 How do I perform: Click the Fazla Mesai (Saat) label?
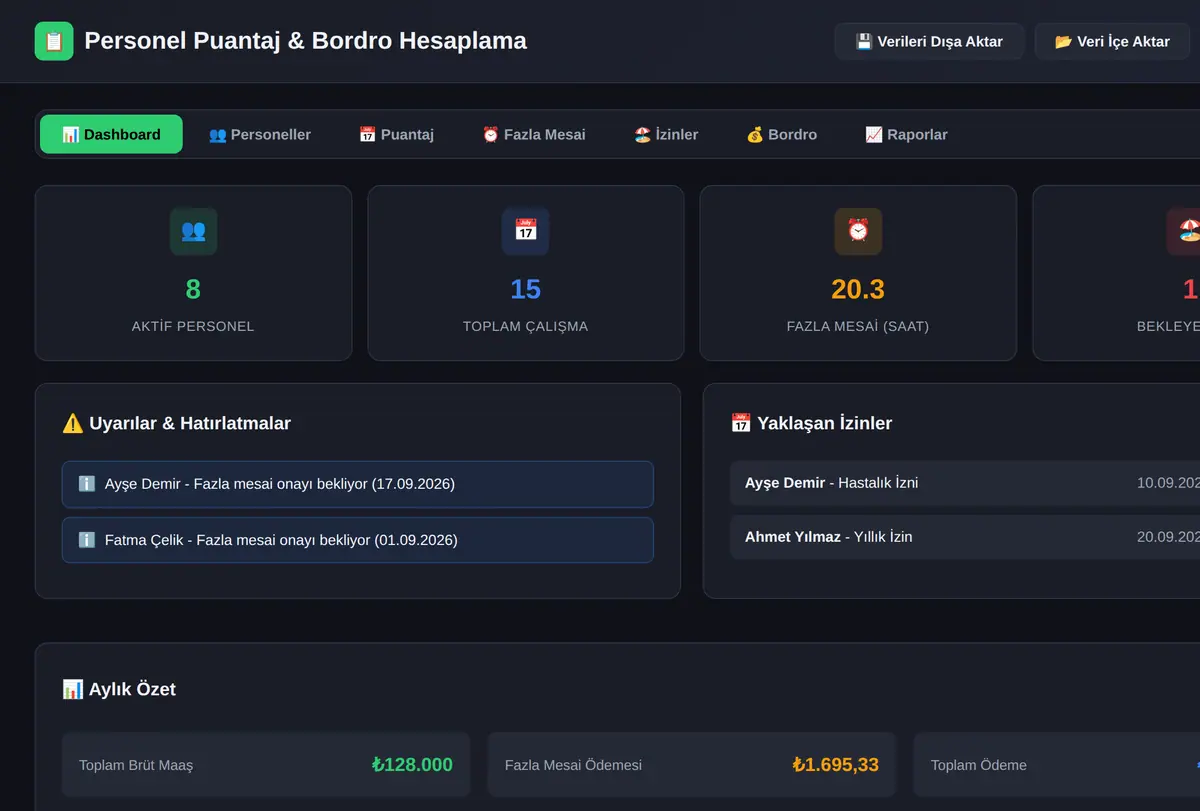858,326
